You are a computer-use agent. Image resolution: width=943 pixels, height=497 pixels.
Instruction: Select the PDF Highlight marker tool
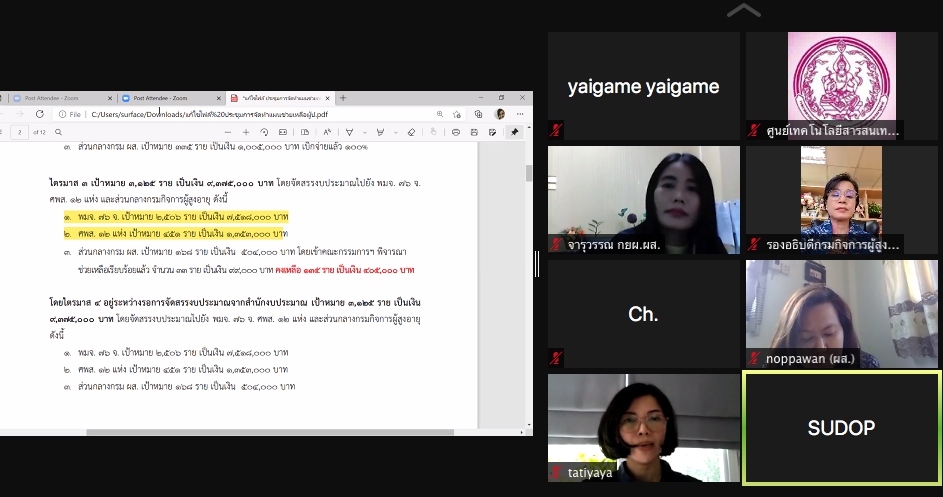tap(380, 132)
